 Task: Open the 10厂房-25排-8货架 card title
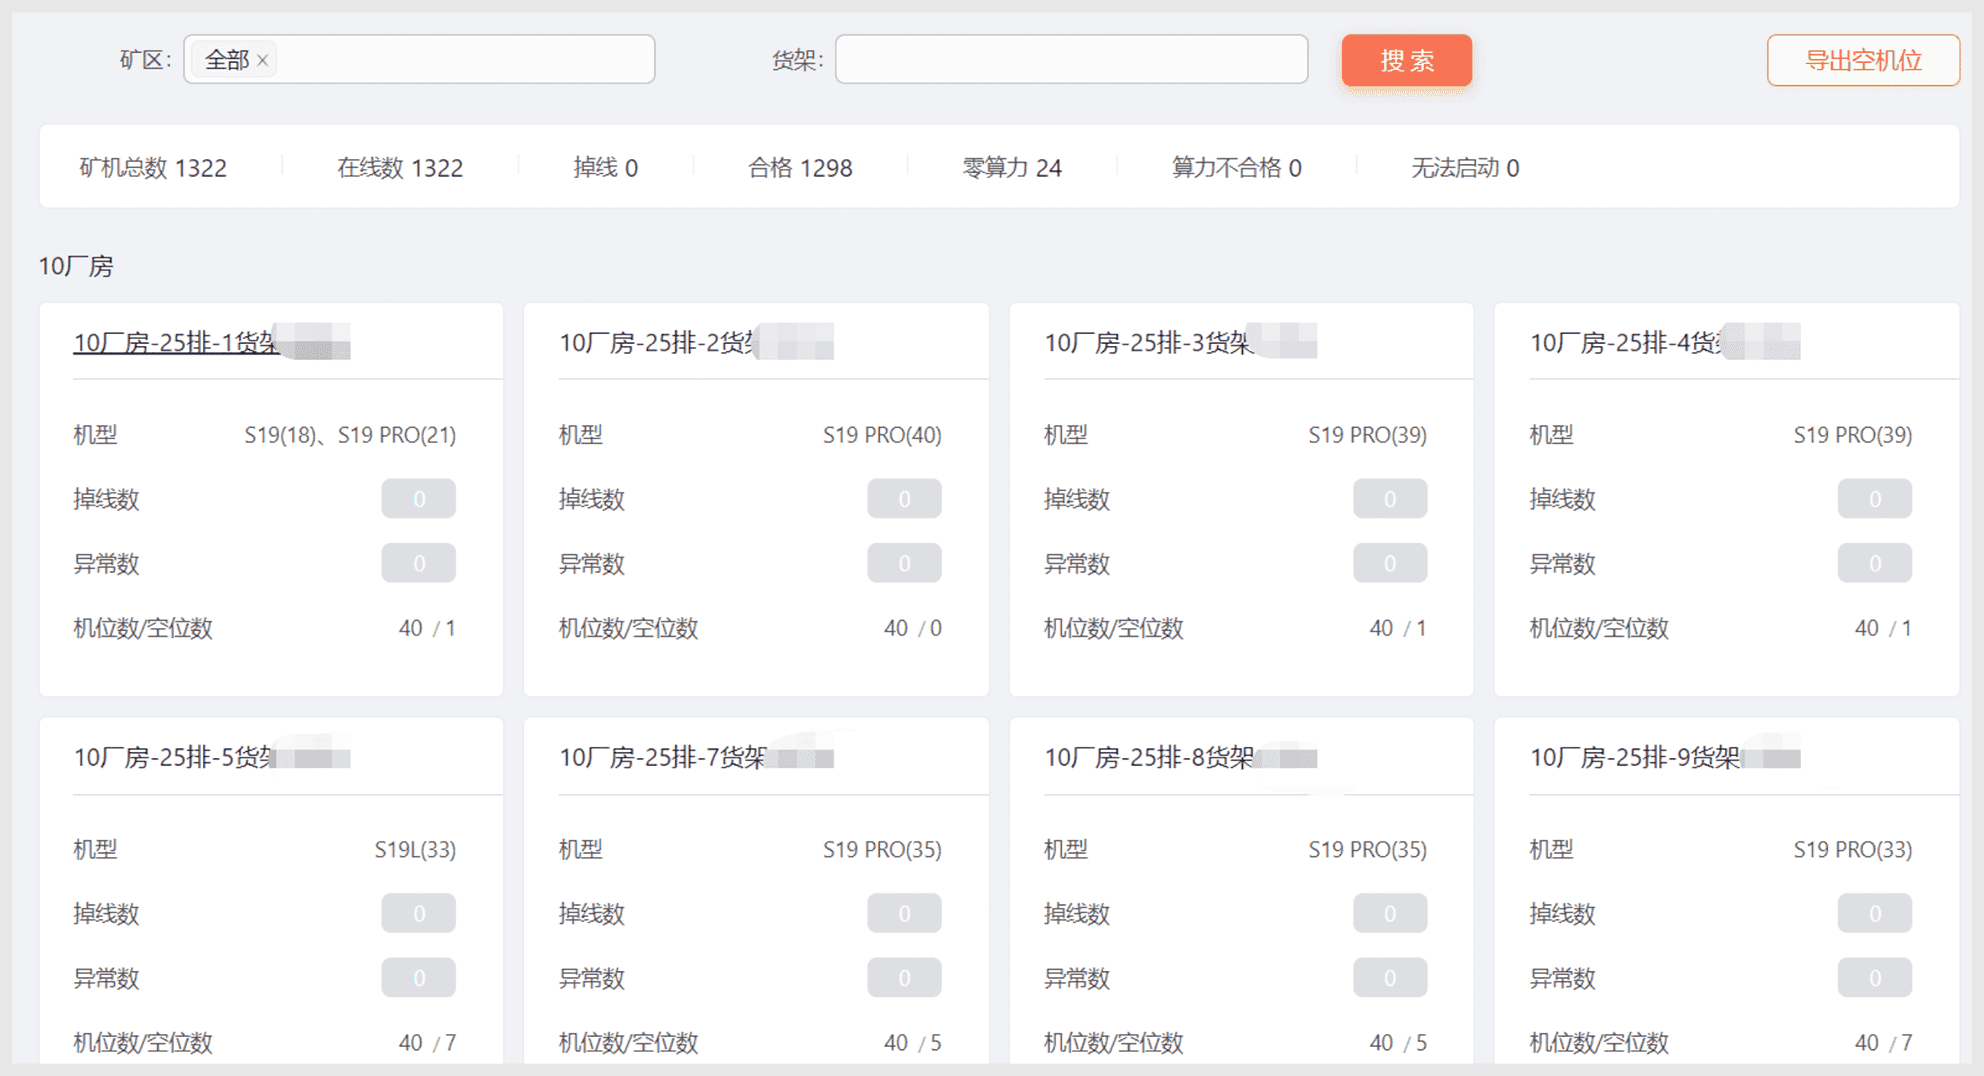pos(1148,758)
